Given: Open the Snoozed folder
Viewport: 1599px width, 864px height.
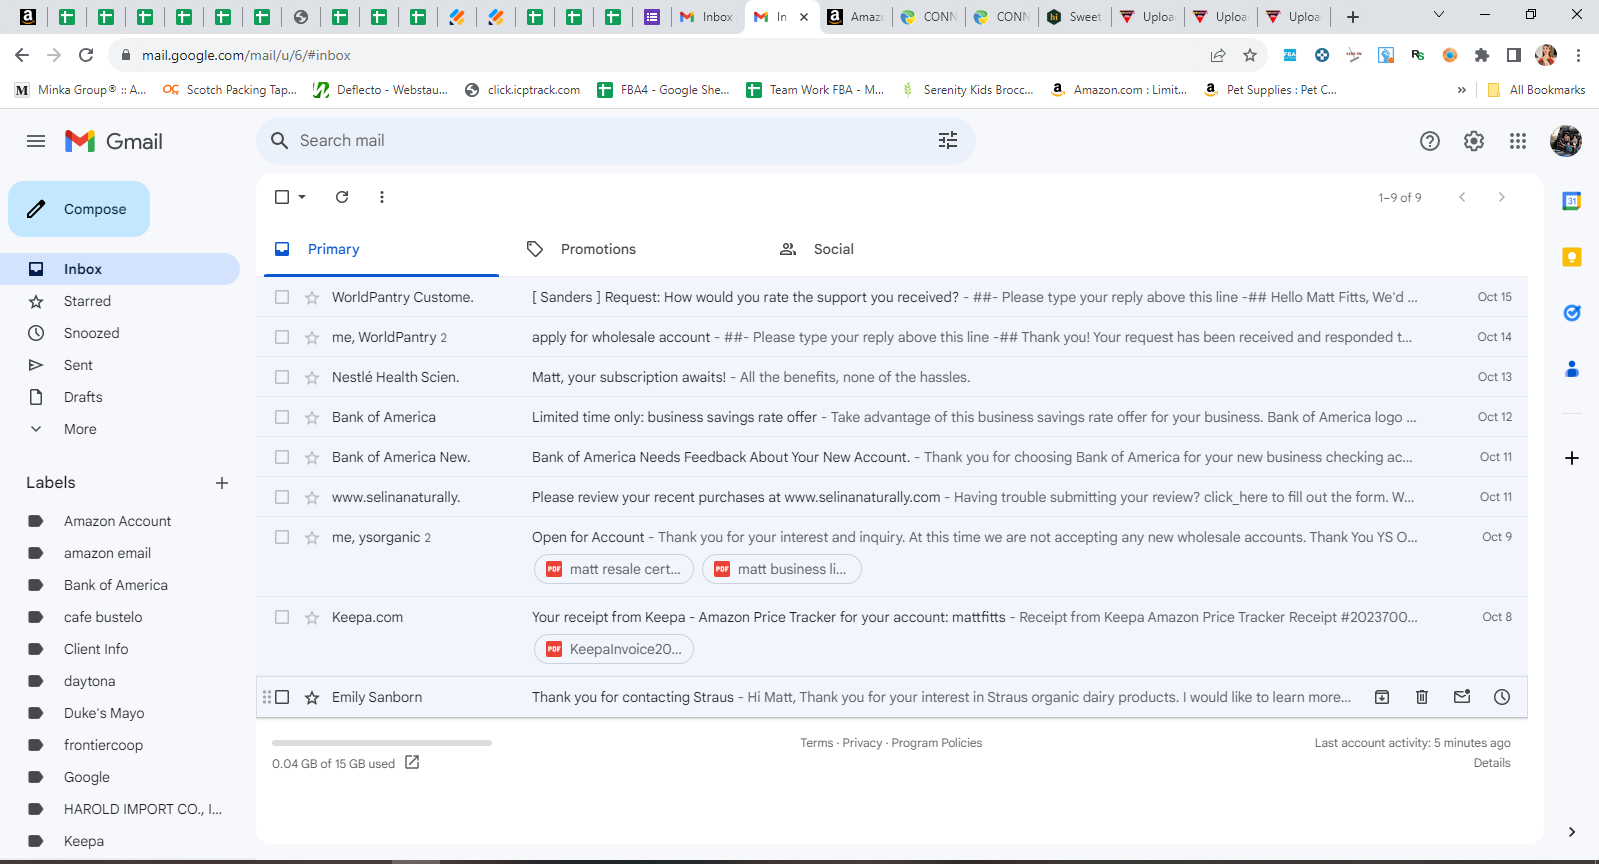Looking at the screenshot, I should pos(91,333).
